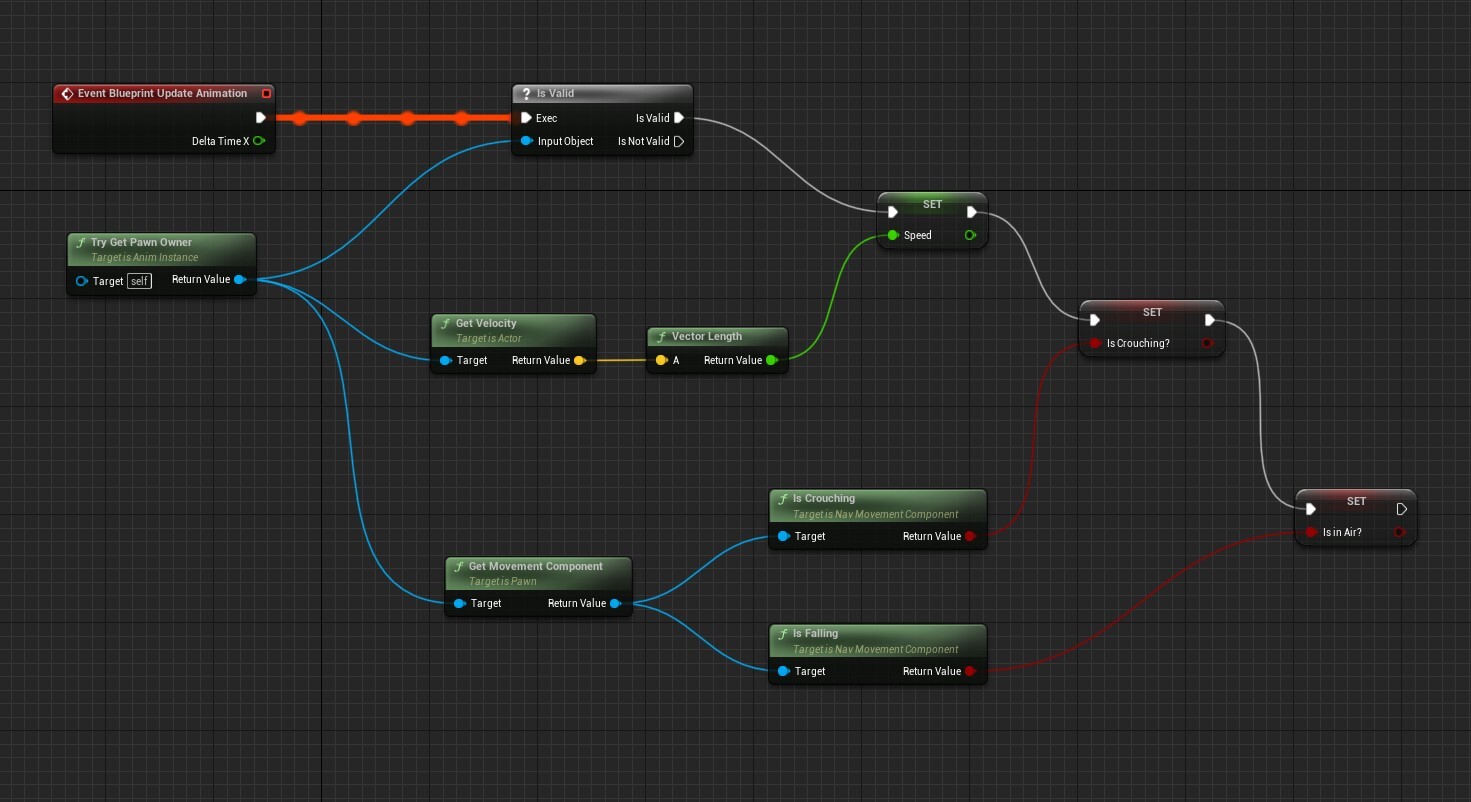The width and height of the screenshot is (1471, 802).
Task: Click the green Speed pin on the SET node
Action: (894, 235)
